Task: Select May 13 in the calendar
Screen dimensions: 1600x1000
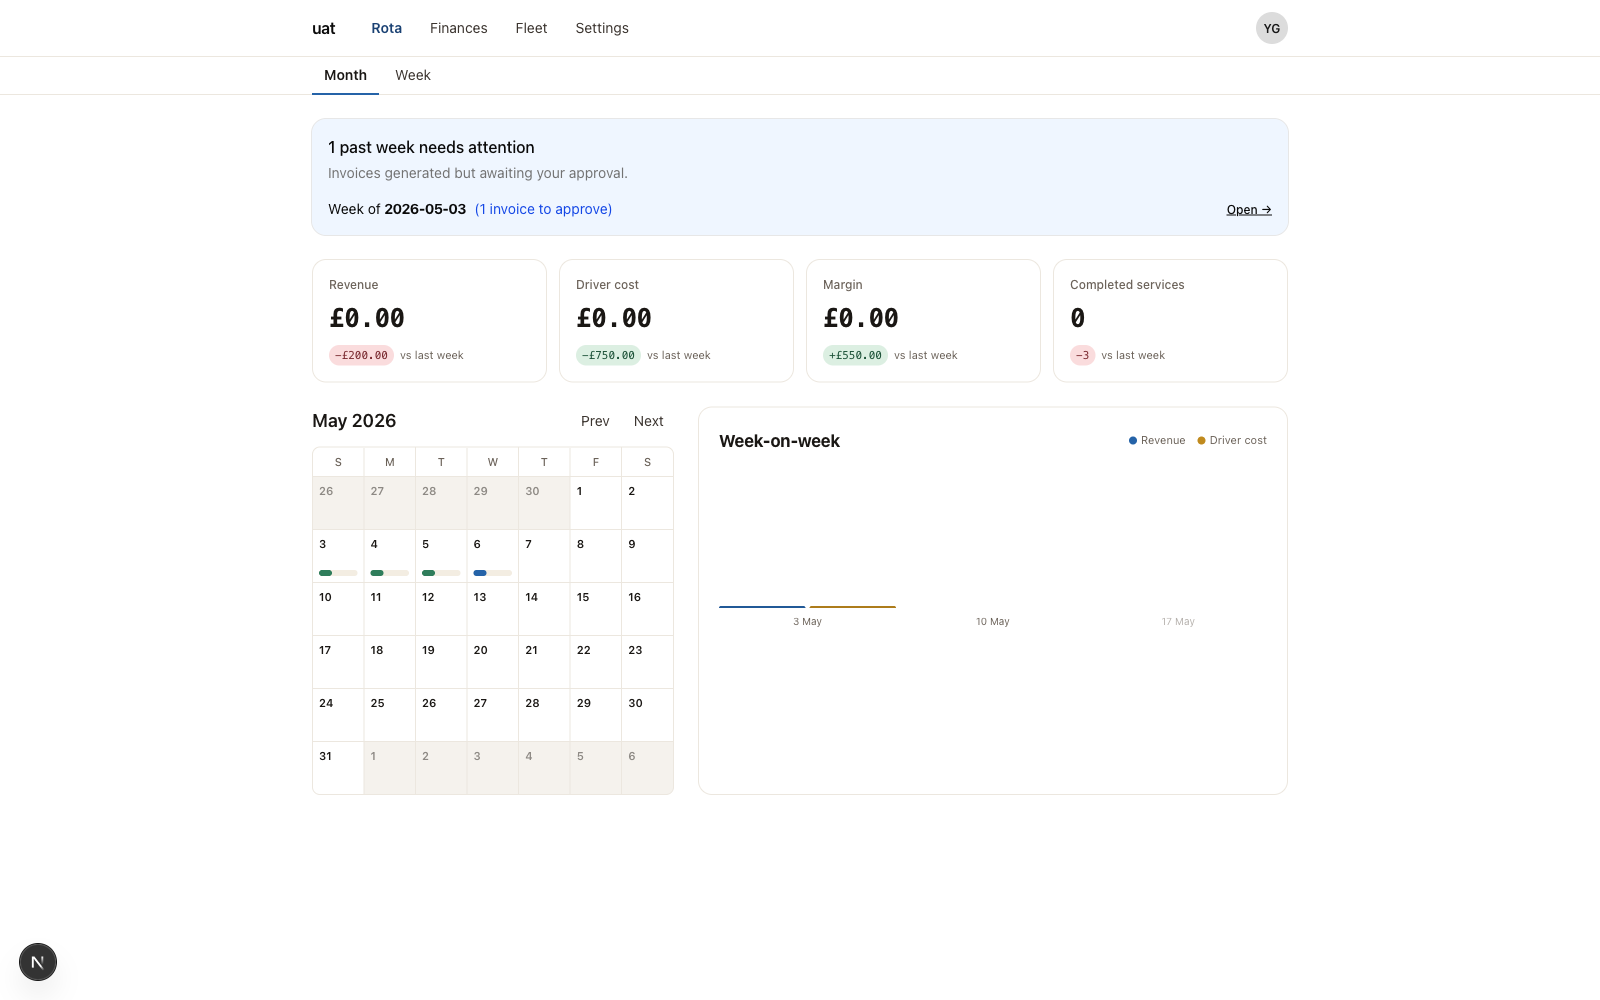Action: click(493, 609)
